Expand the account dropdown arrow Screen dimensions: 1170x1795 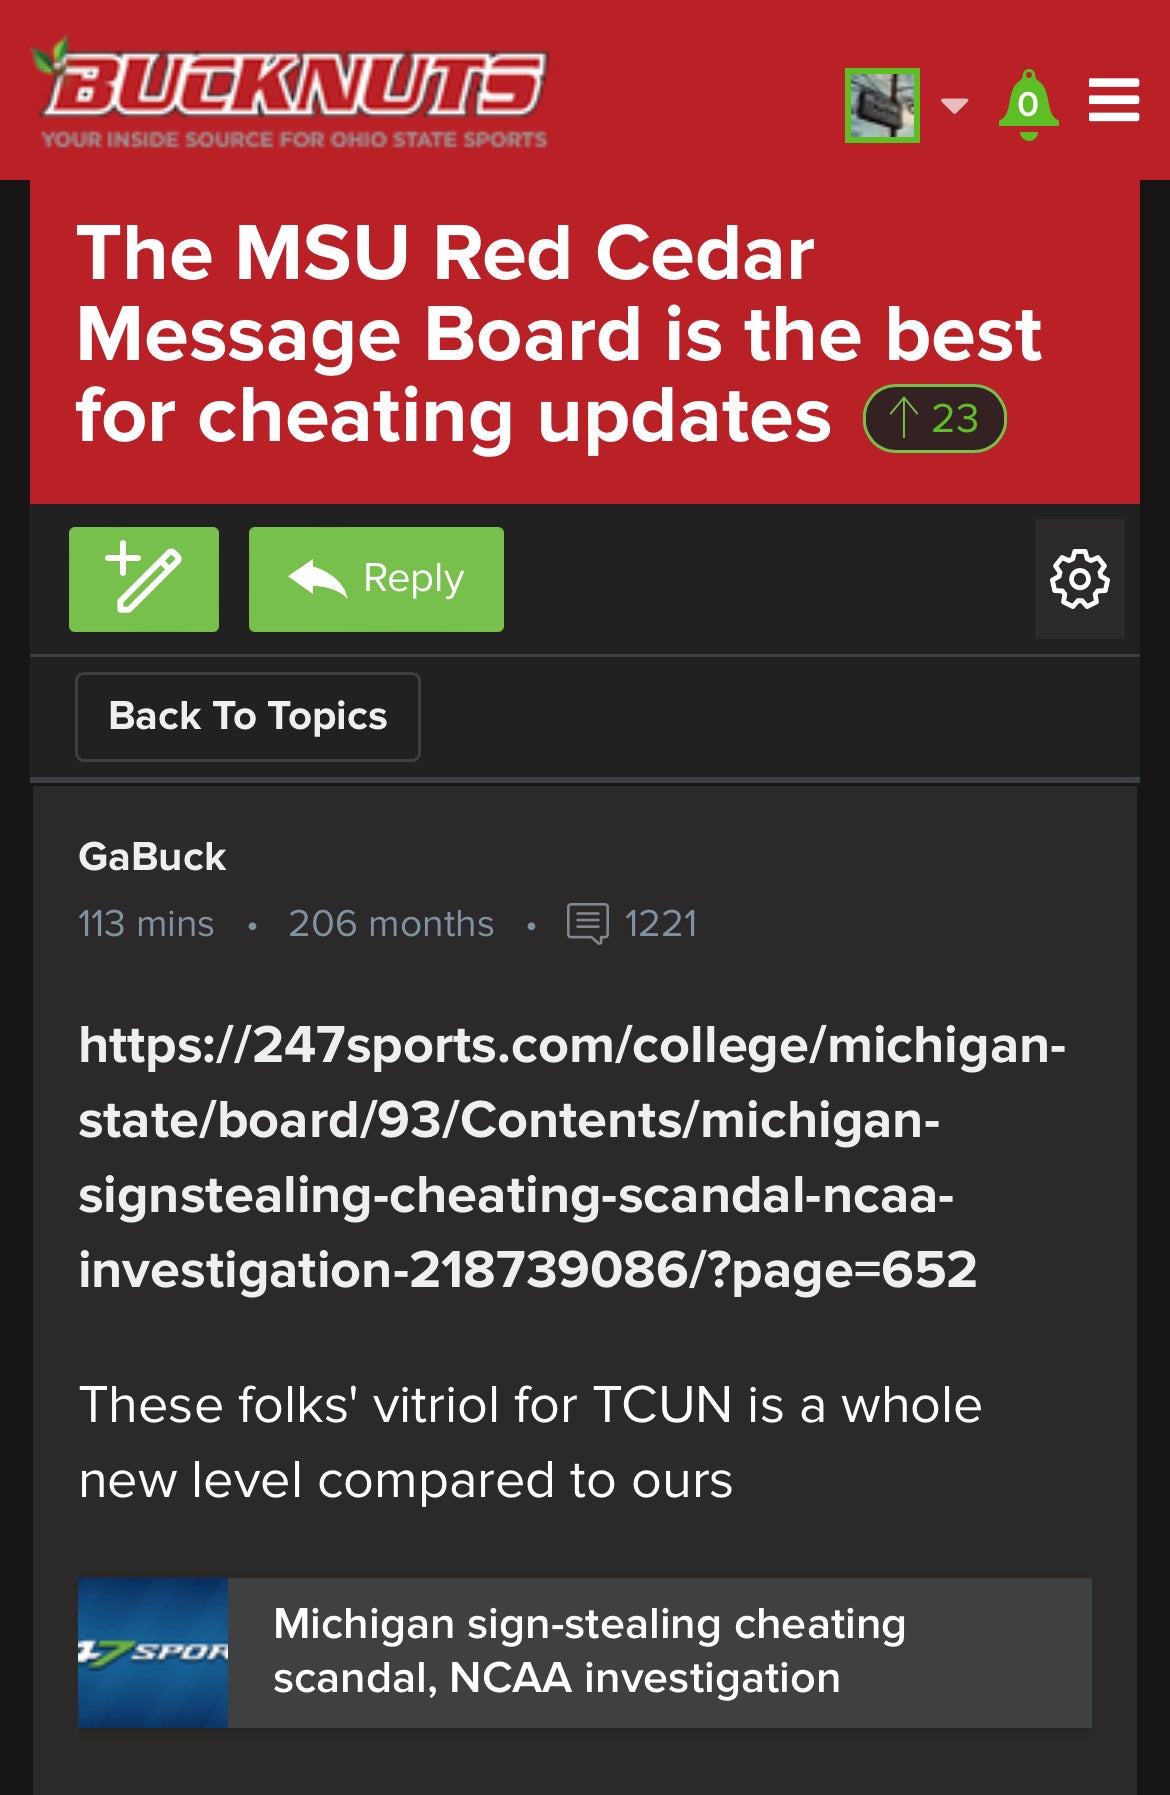(955, 105)
